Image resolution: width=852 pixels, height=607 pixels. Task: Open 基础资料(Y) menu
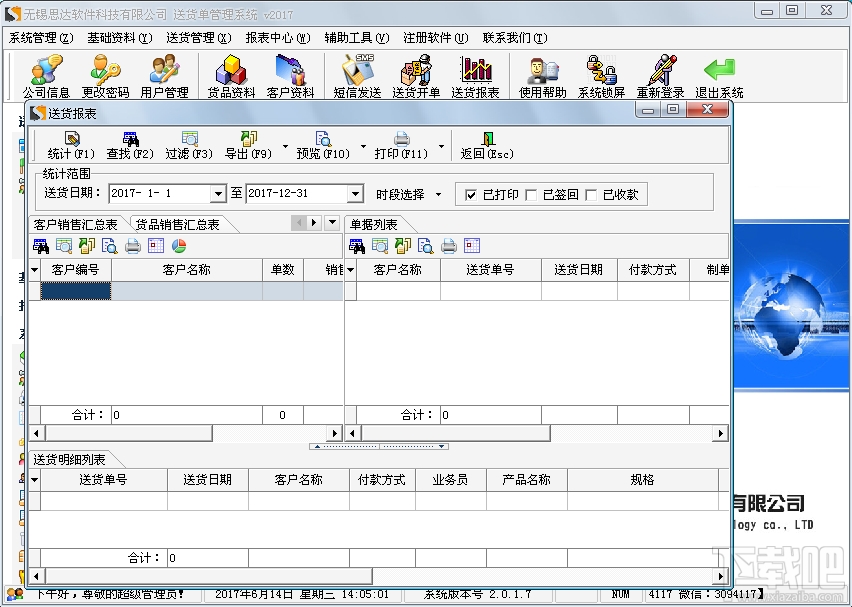[120, 38]
